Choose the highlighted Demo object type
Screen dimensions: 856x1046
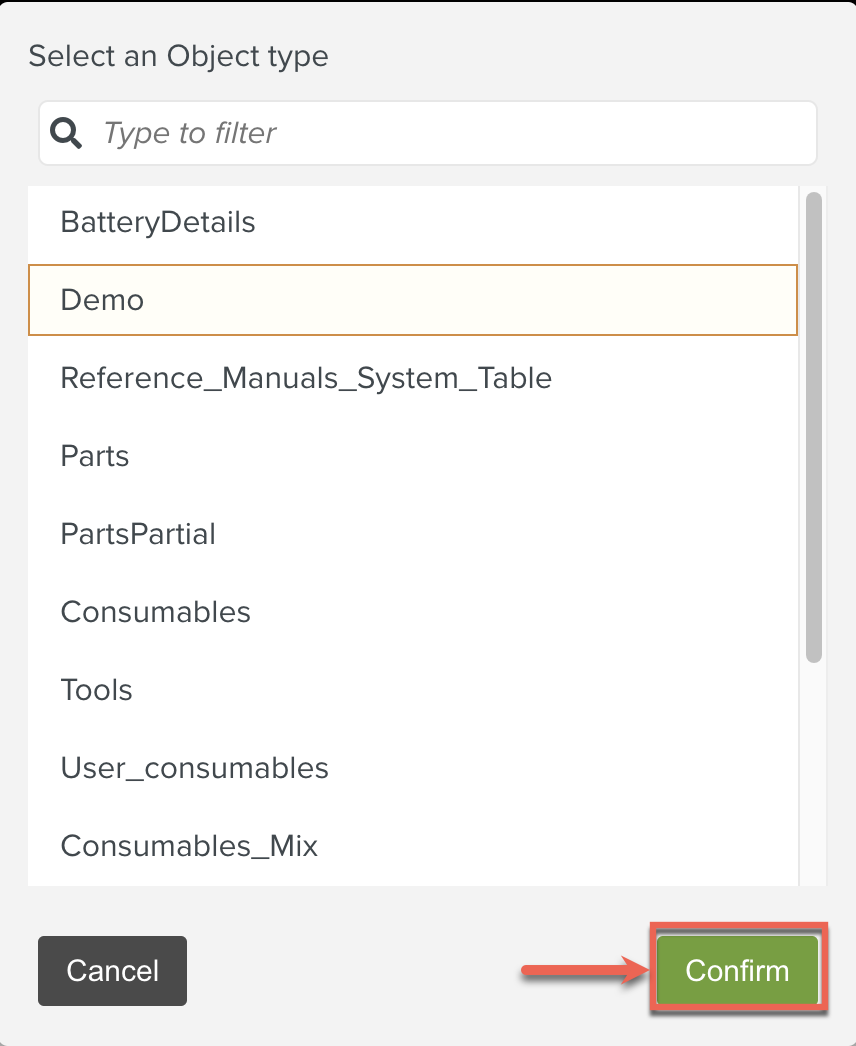click(x=102, y=299)
